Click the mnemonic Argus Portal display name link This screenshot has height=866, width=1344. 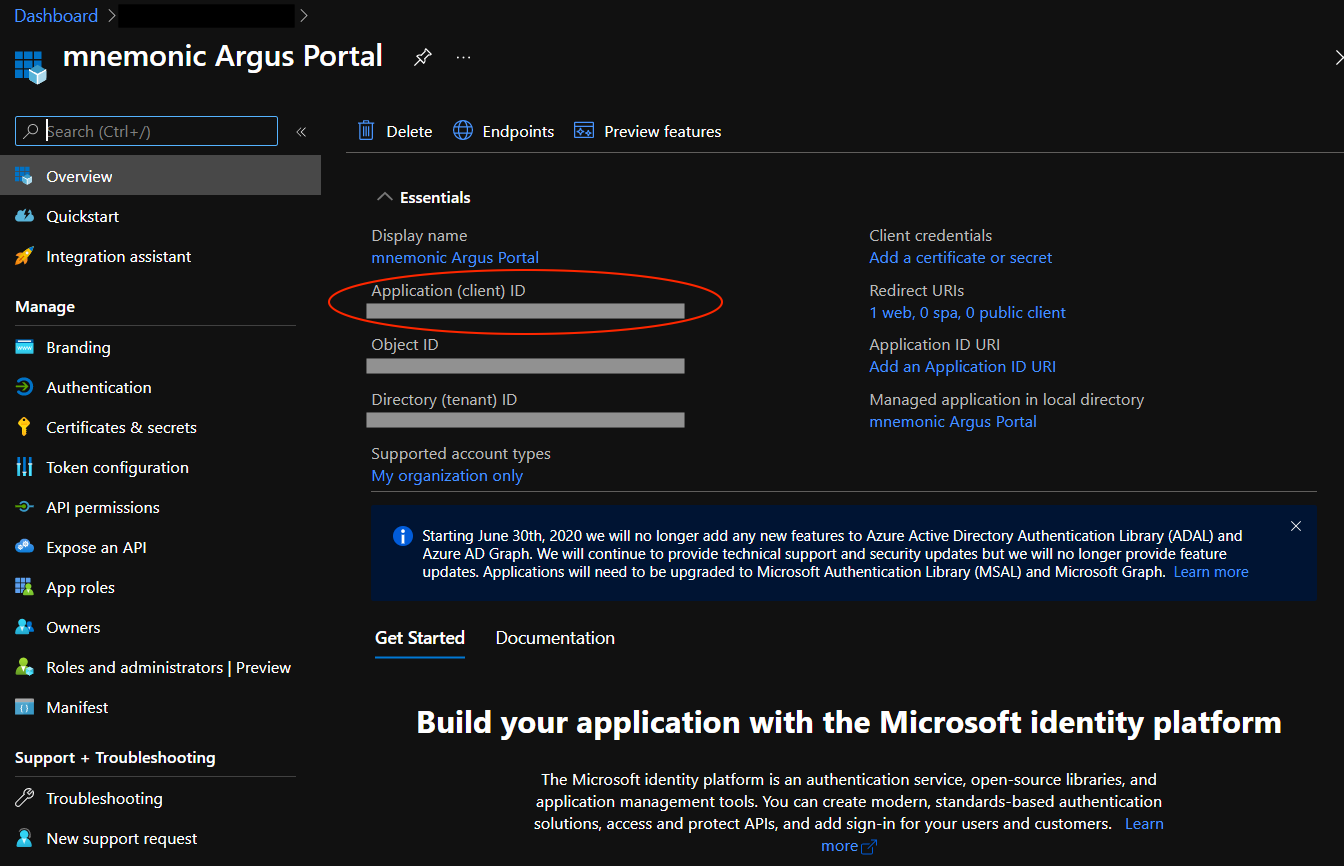tap(455, 257)
